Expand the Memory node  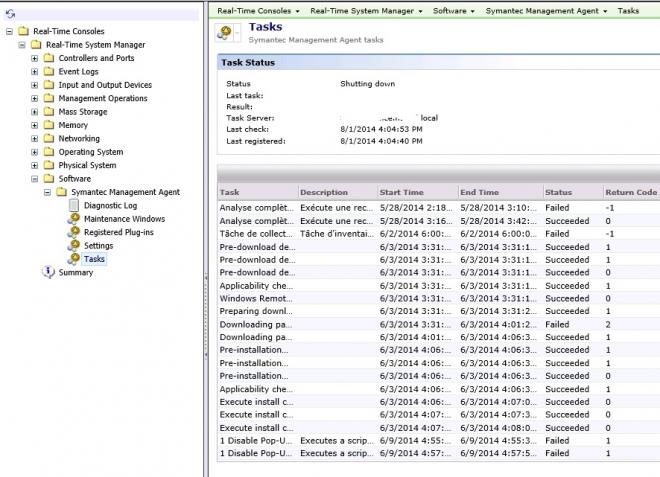[x=35, y=125]
